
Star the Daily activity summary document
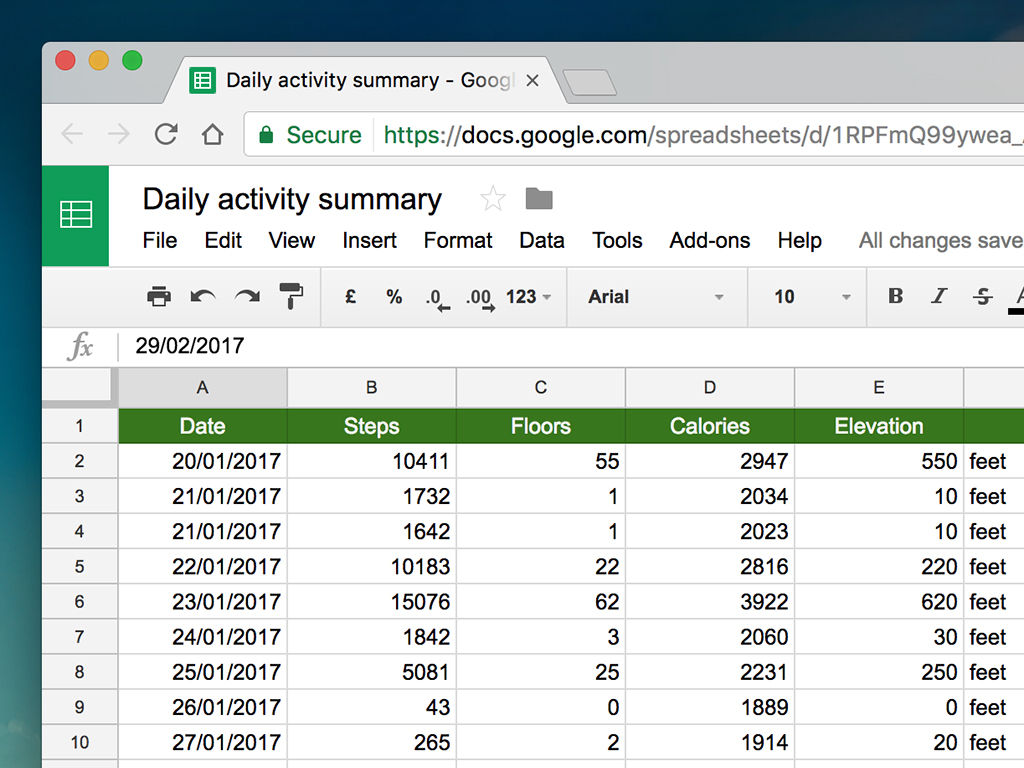[492, 199]
